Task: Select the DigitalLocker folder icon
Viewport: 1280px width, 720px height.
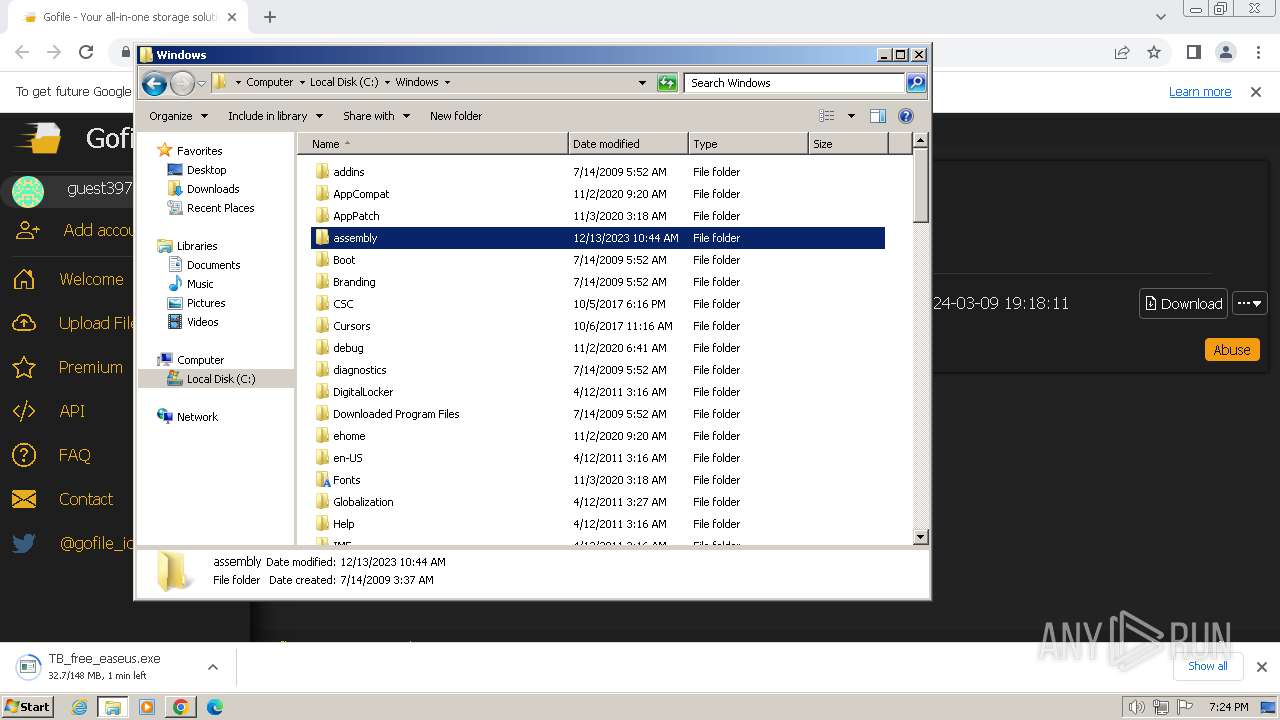Action: tap(322, 392)
